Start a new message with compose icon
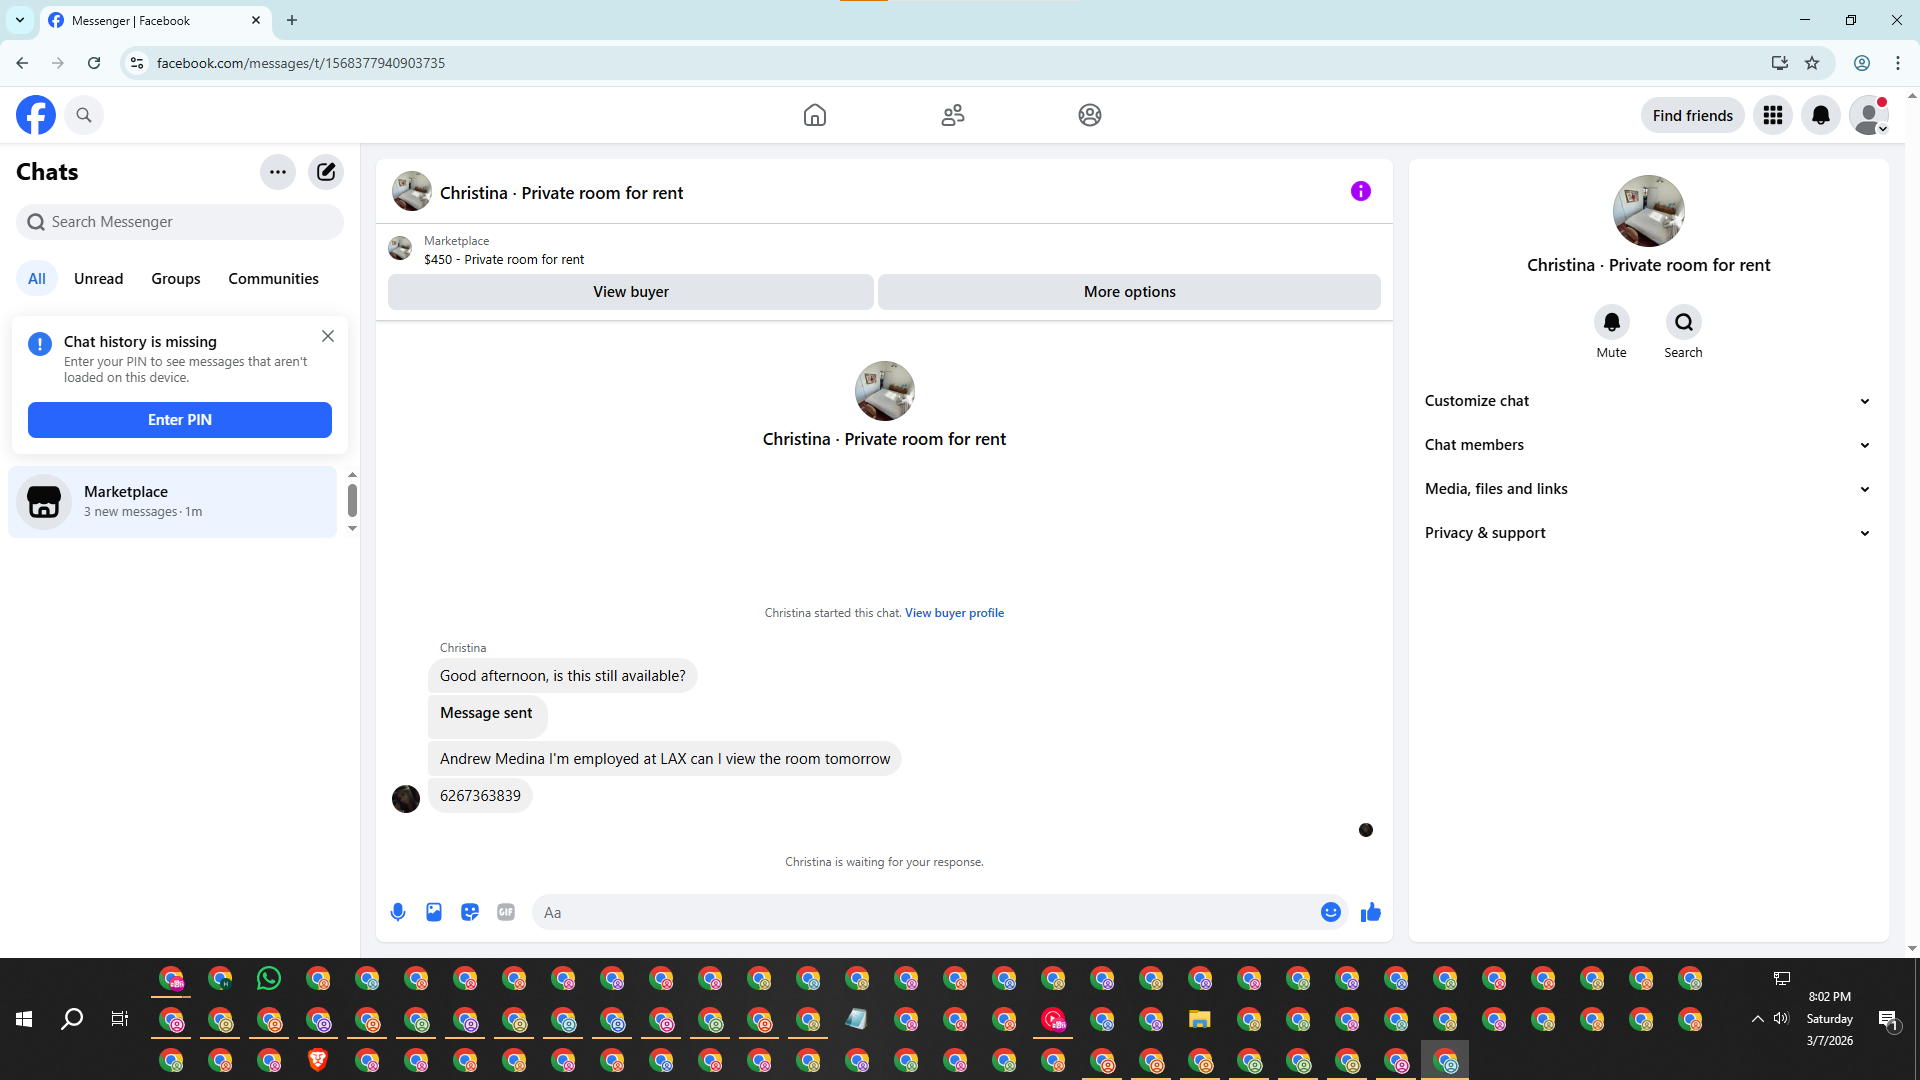 326,172
